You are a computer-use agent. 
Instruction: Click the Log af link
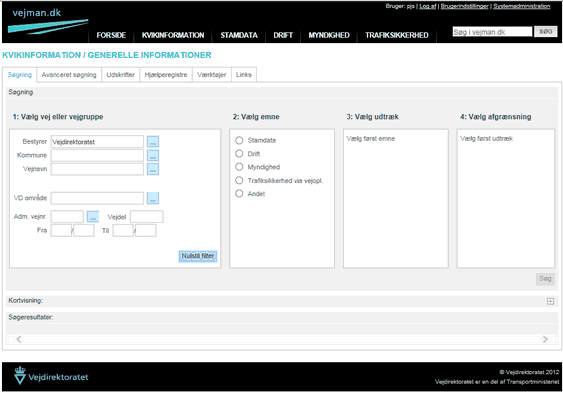point(428,6)
